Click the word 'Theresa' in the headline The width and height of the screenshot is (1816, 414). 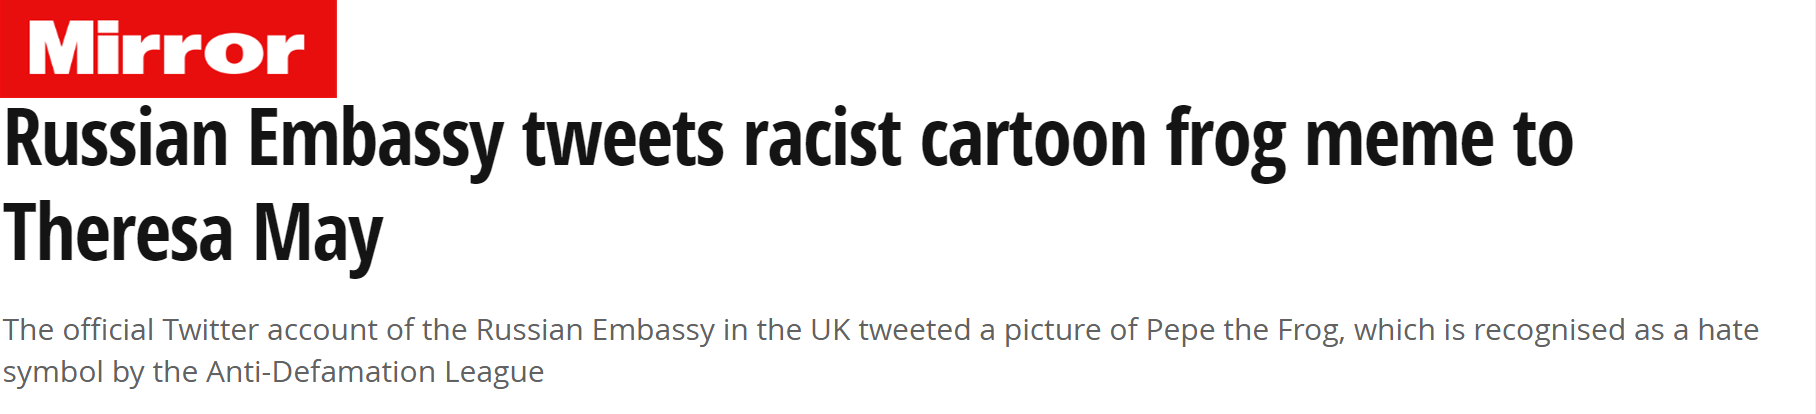click(119, 232)
